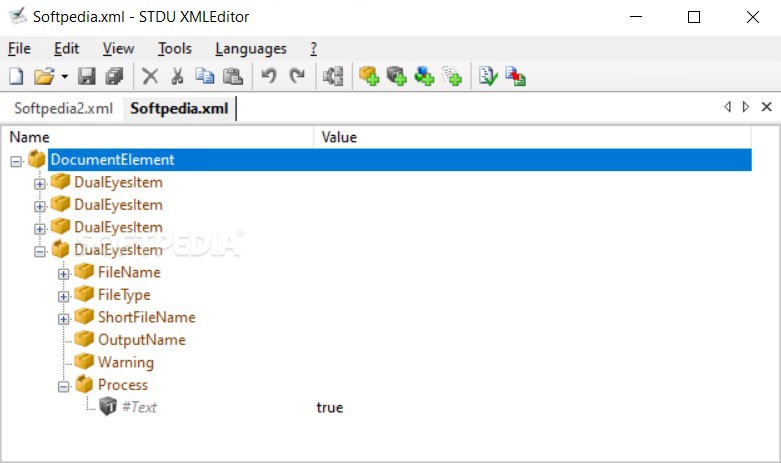Select the ShortFileName tree item
Screen dimensions: 781x463
pos(146,317)
